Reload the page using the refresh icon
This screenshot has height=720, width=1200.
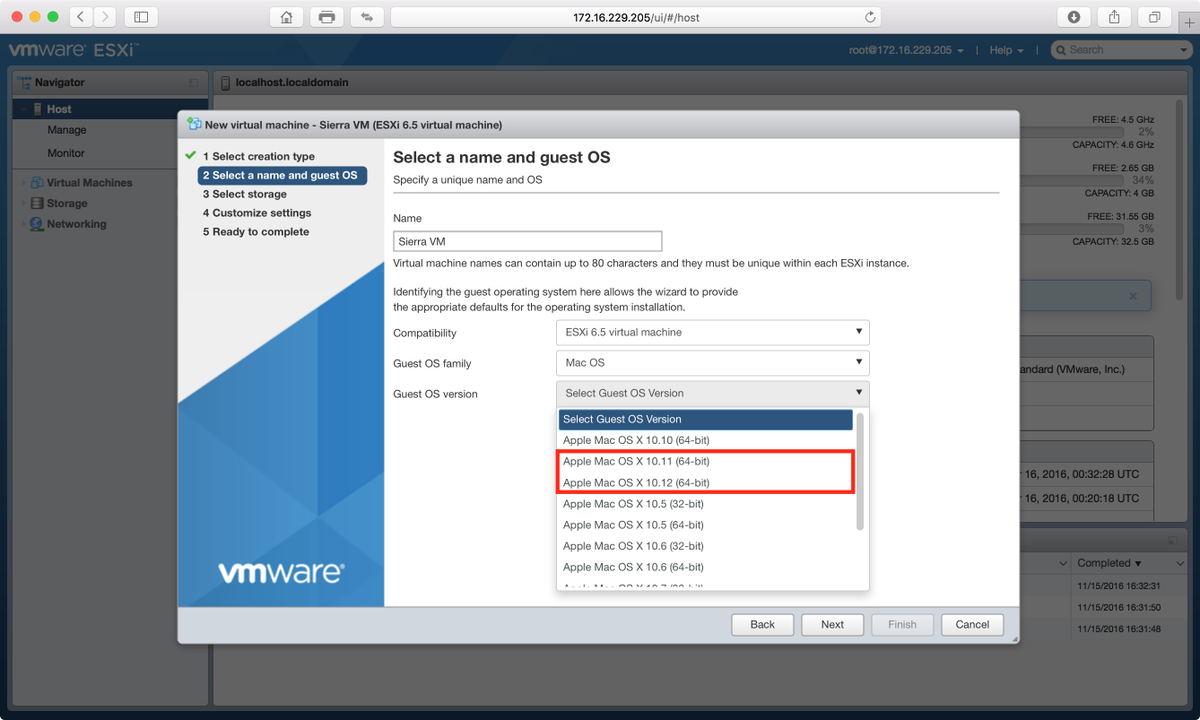point(870,17)
